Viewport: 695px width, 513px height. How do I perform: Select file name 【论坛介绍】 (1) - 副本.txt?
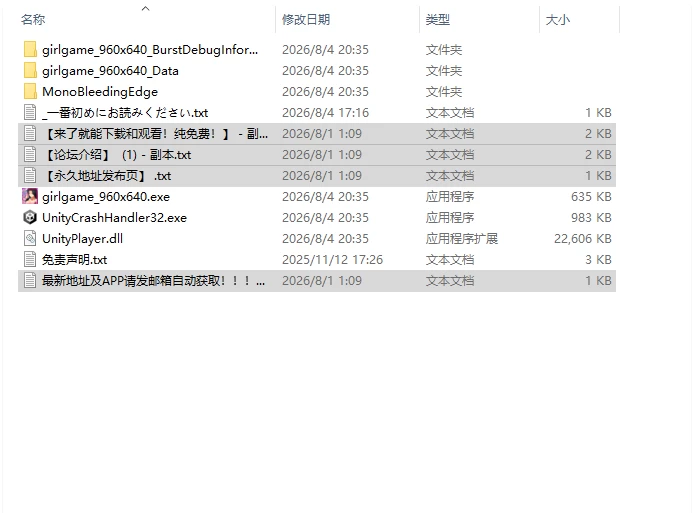(x=117, y=154)
